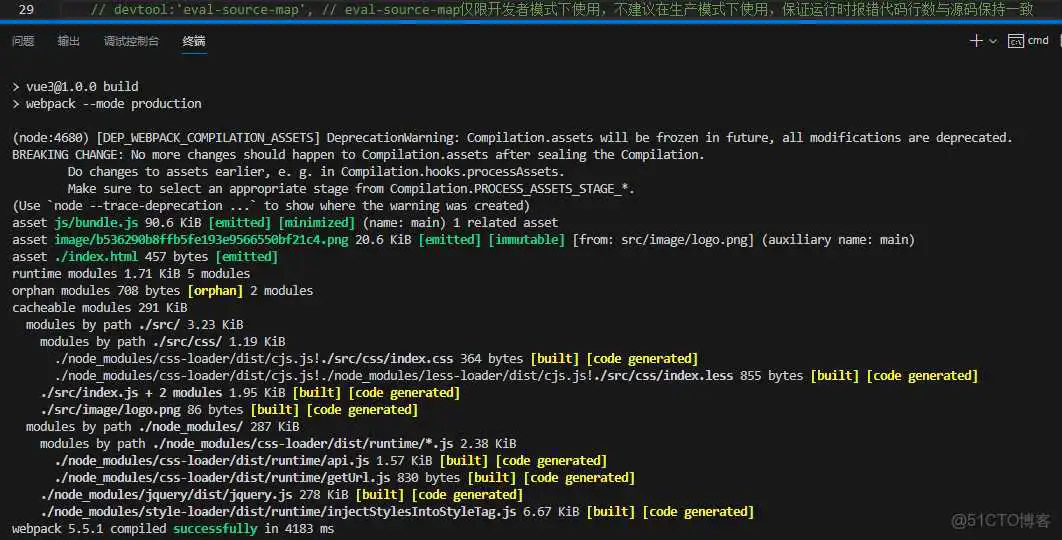Click editor line number 29
This screenshot has width=1062, height=540.
pos(26,9)
